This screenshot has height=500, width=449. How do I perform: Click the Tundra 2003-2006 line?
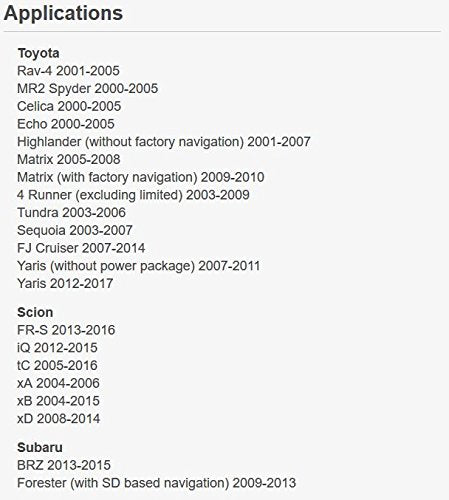tap(71, 213)
